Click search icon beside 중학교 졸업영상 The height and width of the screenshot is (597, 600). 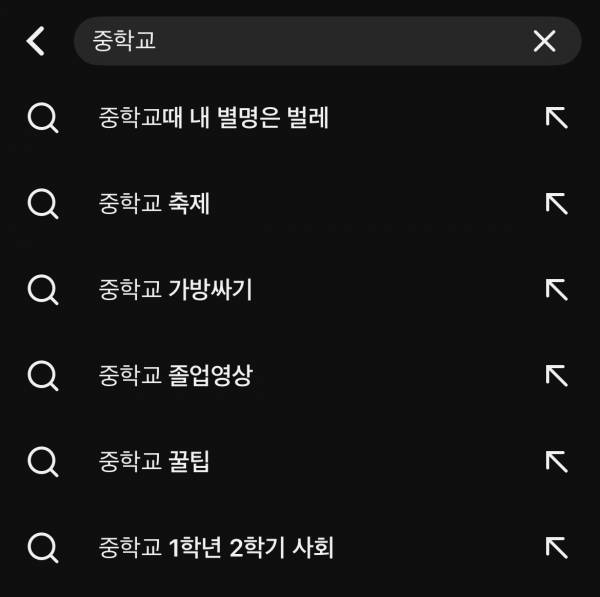coord(42,376)
